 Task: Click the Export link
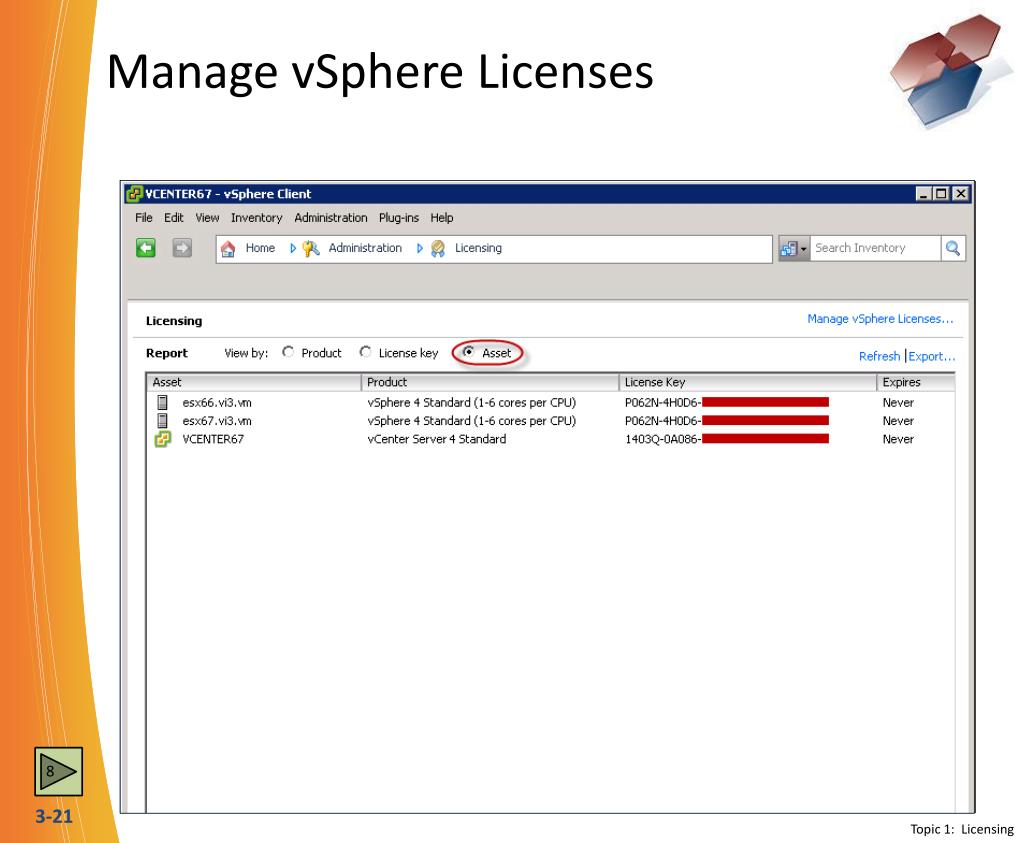(x=932, y=356)
